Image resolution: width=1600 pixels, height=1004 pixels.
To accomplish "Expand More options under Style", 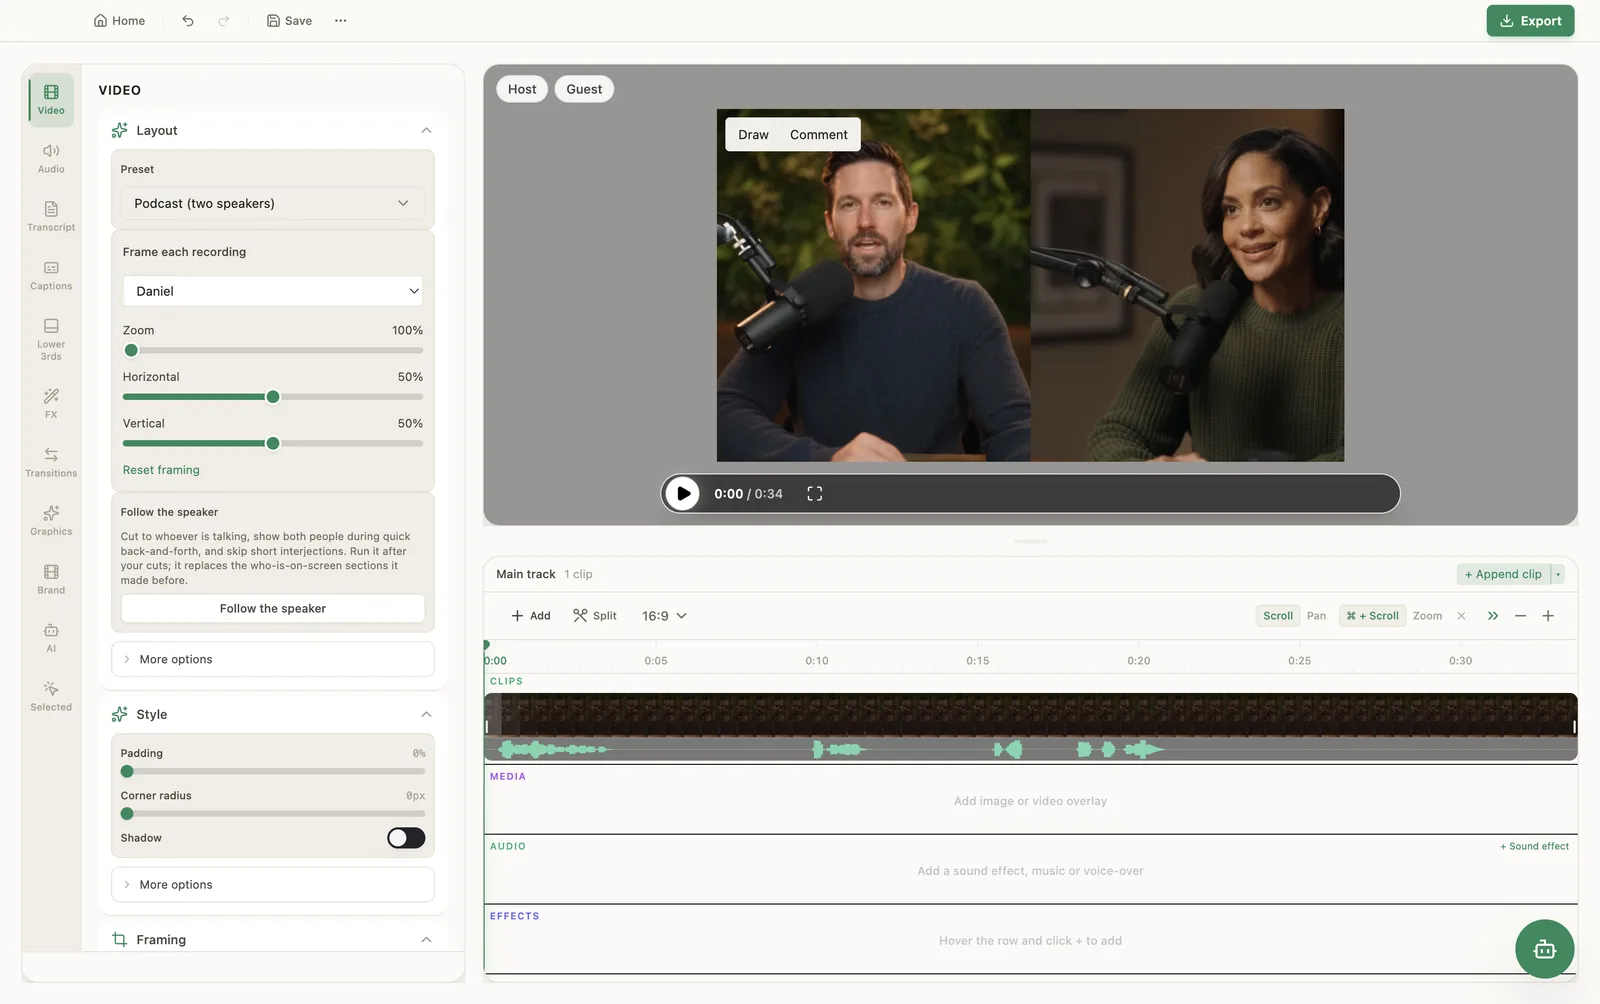I will (x=272, y=884).
